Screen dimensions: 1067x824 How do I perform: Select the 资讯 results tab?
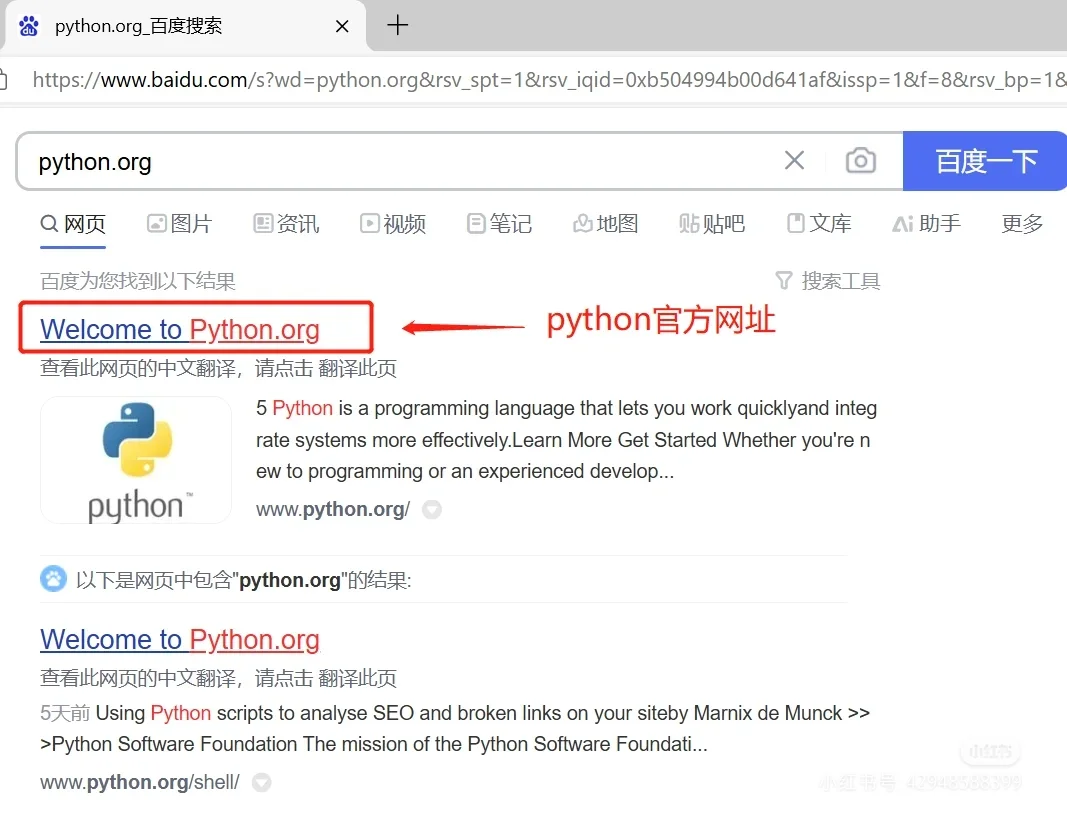[286, 224]
